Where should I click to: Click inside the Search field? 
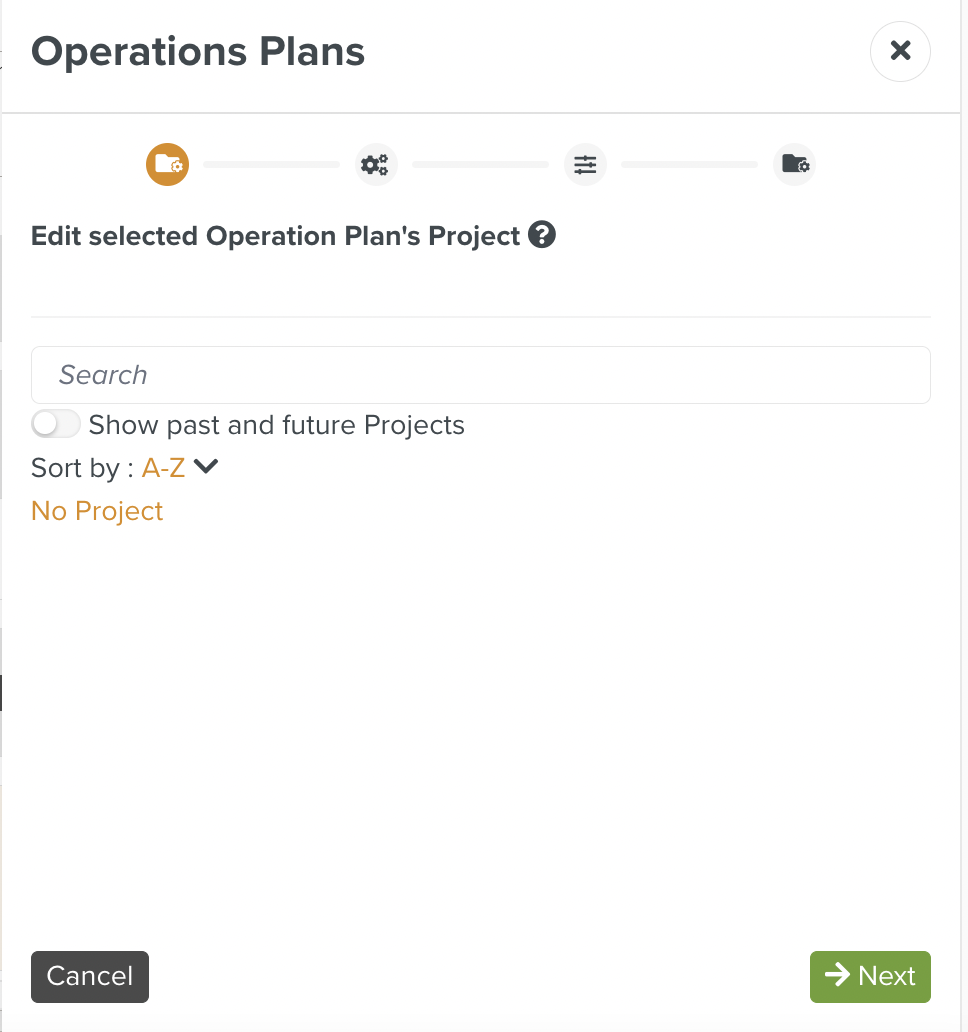click(x=480, y=374)
